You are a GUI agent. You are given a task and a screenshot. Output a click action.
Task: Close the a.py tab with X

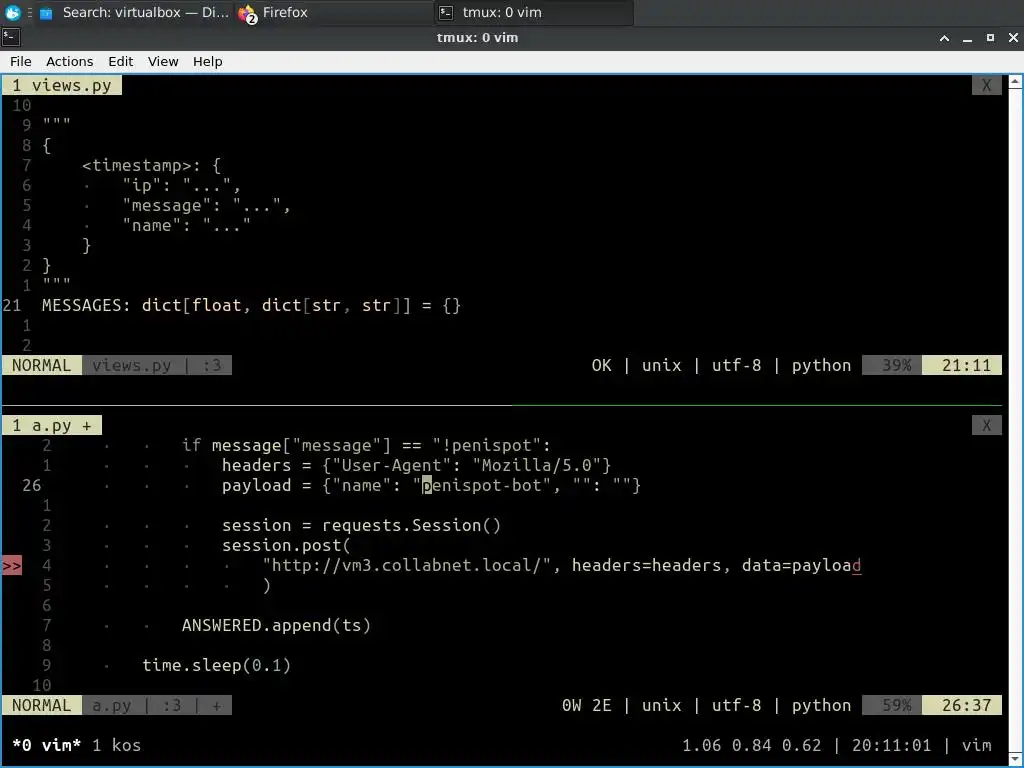(986, 426)
